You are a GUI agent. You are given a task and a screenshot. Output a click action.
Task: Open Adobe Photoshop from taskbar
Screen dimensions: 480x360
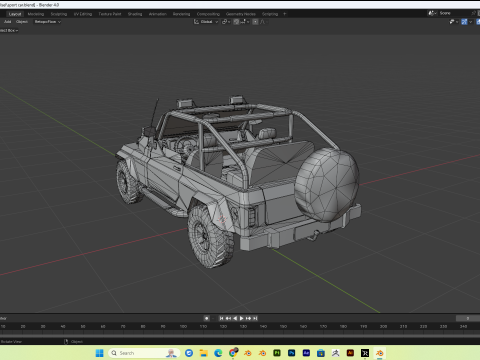pyautogui.click(x=292, y=353)
